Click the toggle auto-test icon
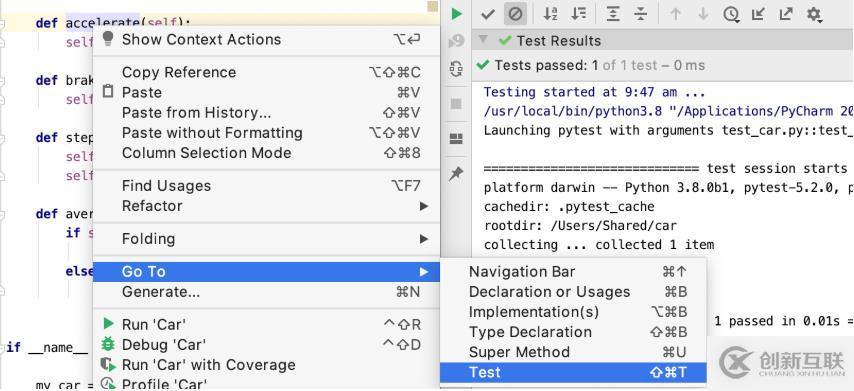Image resolution: width=854 pixels, height=391 pixels. click(456, 69)
